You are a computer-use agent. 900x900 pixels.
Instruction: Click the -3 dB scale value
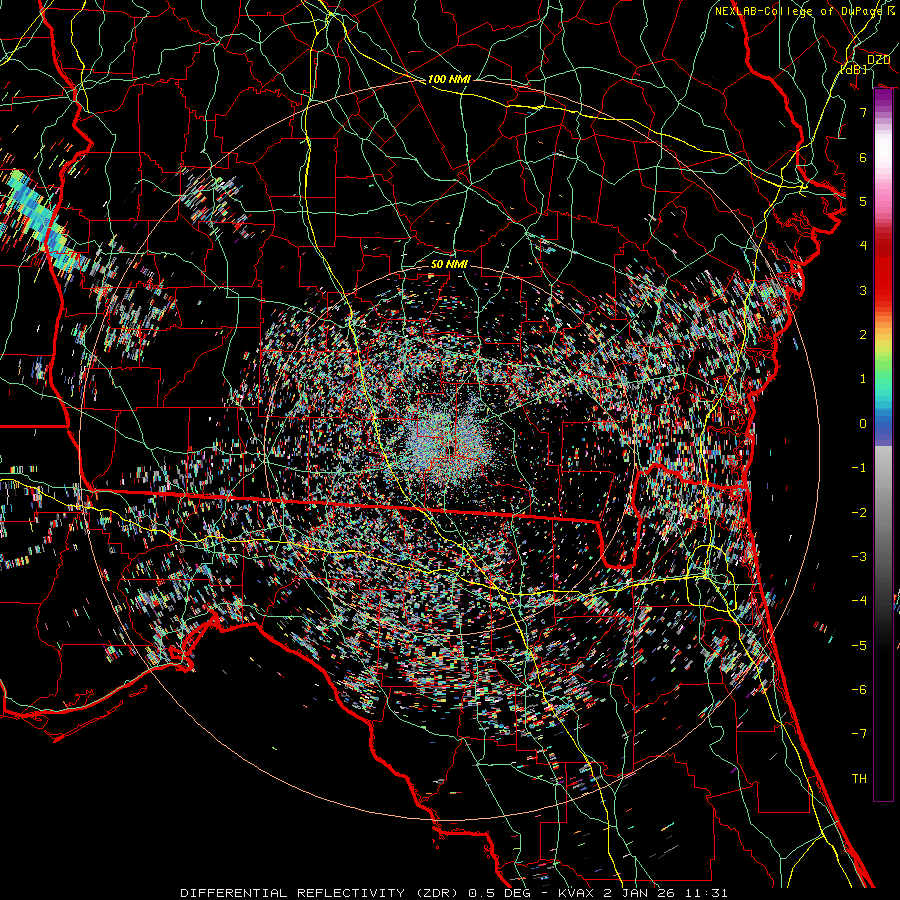click(x=859, y=557)
